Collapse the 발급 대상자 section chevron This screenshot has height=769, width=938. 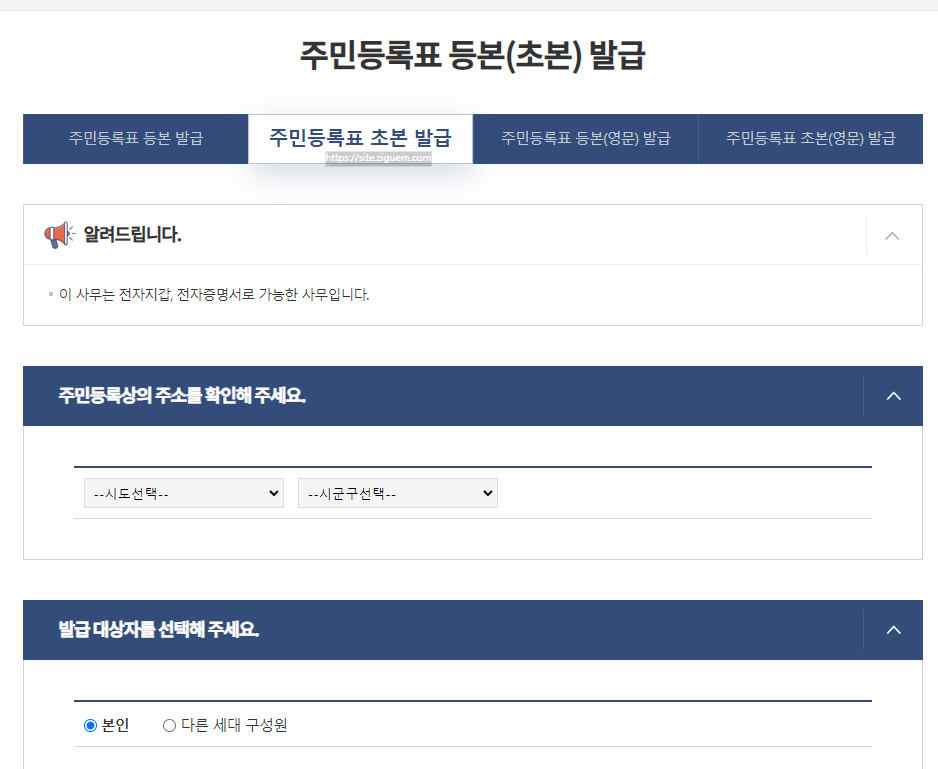(893, 630)
